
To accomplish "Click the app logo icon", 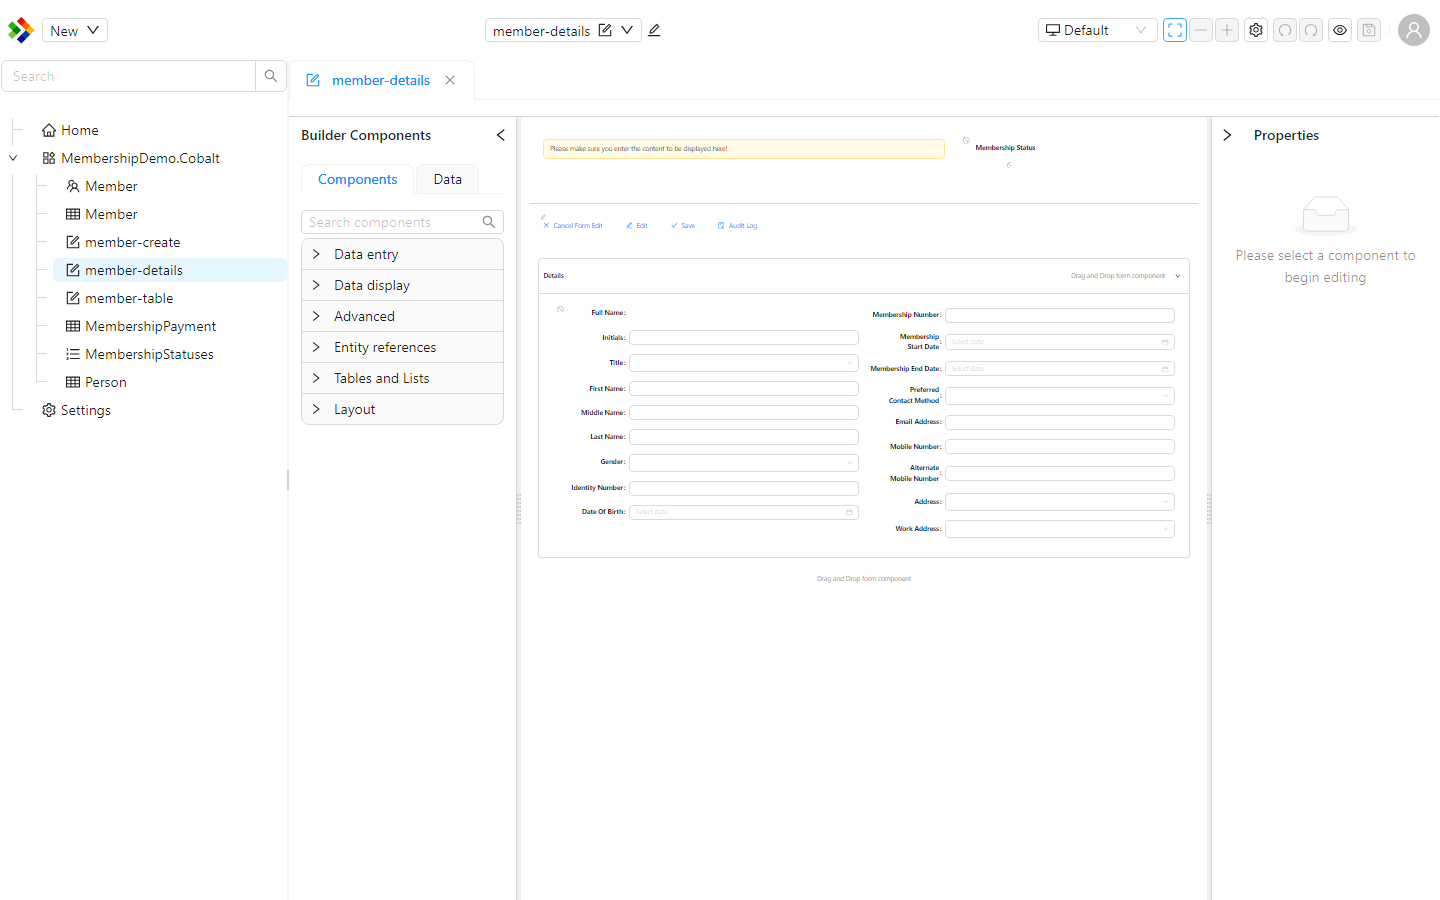I will [x=20, y=30].
